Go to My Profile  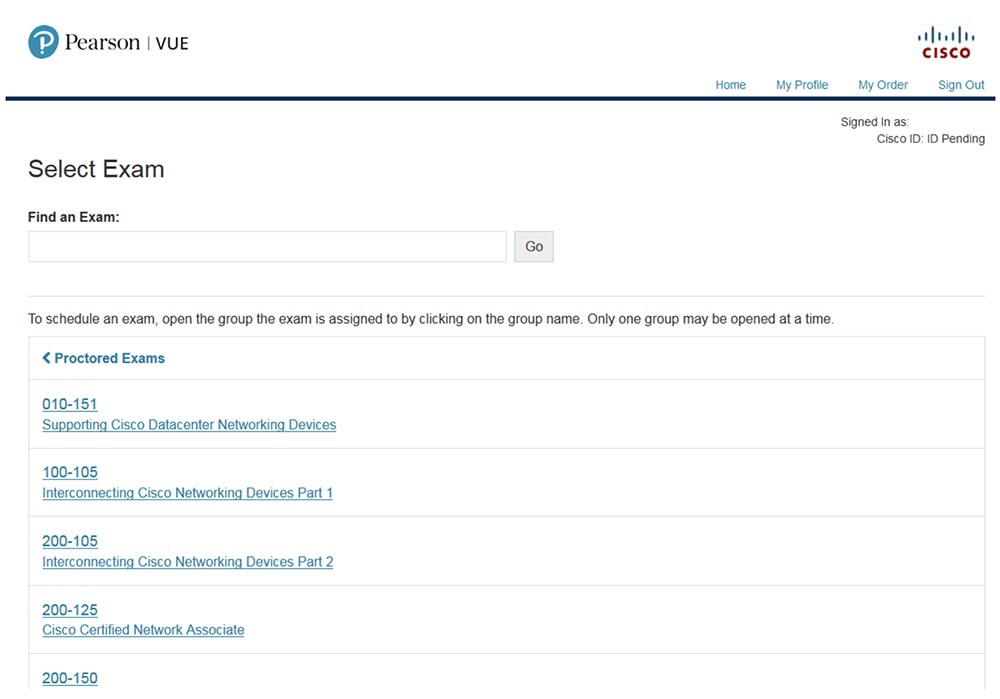[802, 85]
